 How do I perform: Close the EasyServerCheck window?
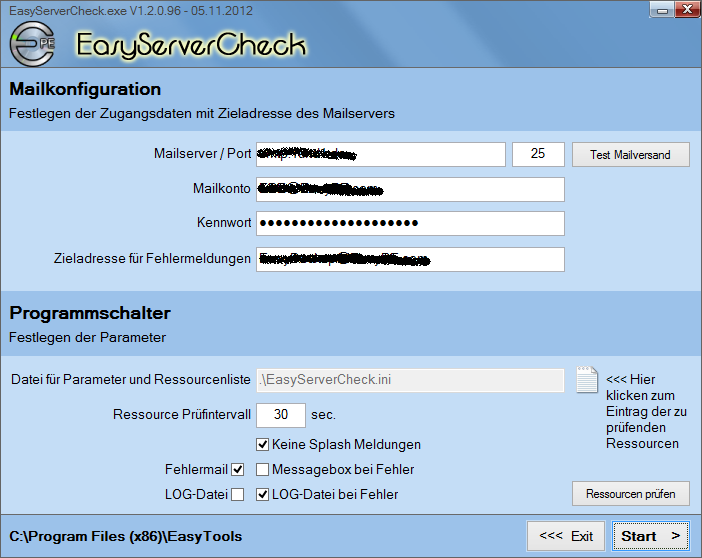(686, 9)
